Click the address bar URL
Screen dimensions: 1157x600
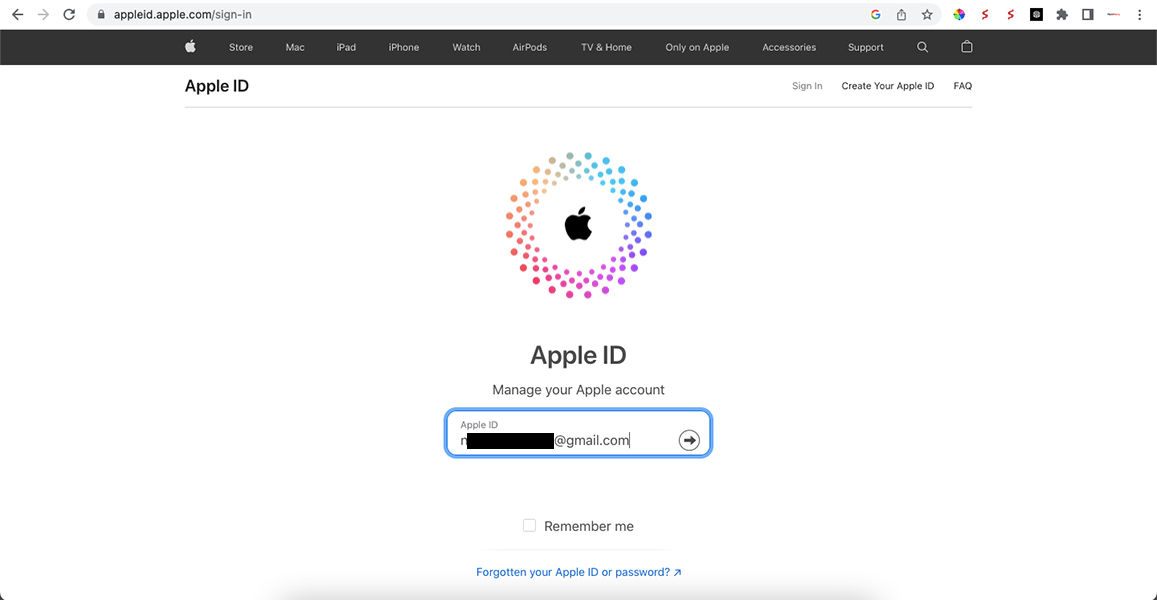point(182,15)
